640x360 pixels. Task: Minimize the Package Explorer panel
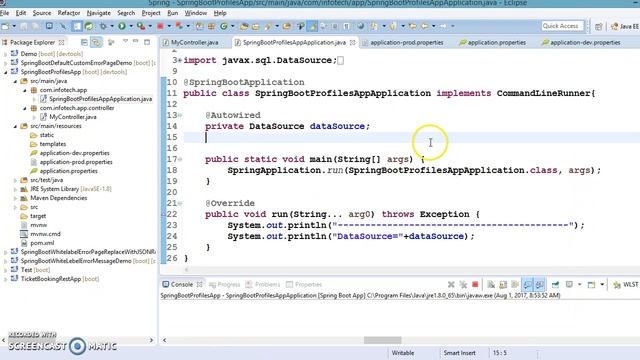click(136, 42)
